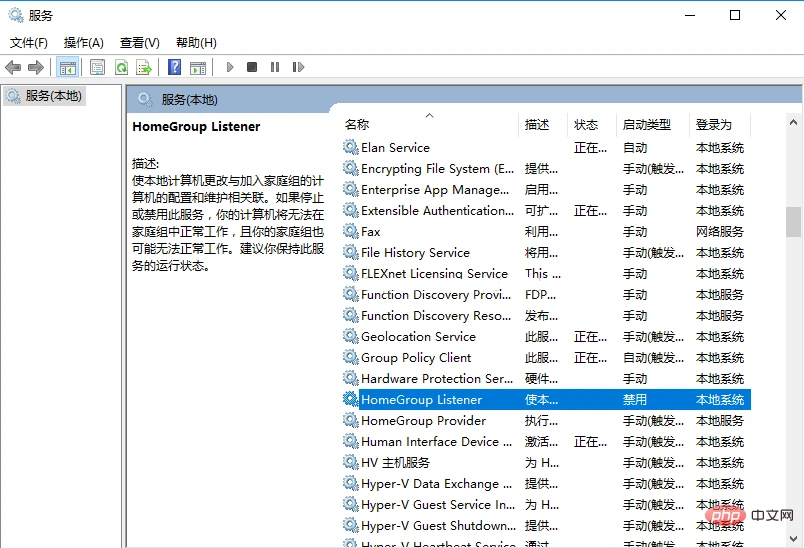Click the Forward arrow toolbar icon

click(36, 67)
